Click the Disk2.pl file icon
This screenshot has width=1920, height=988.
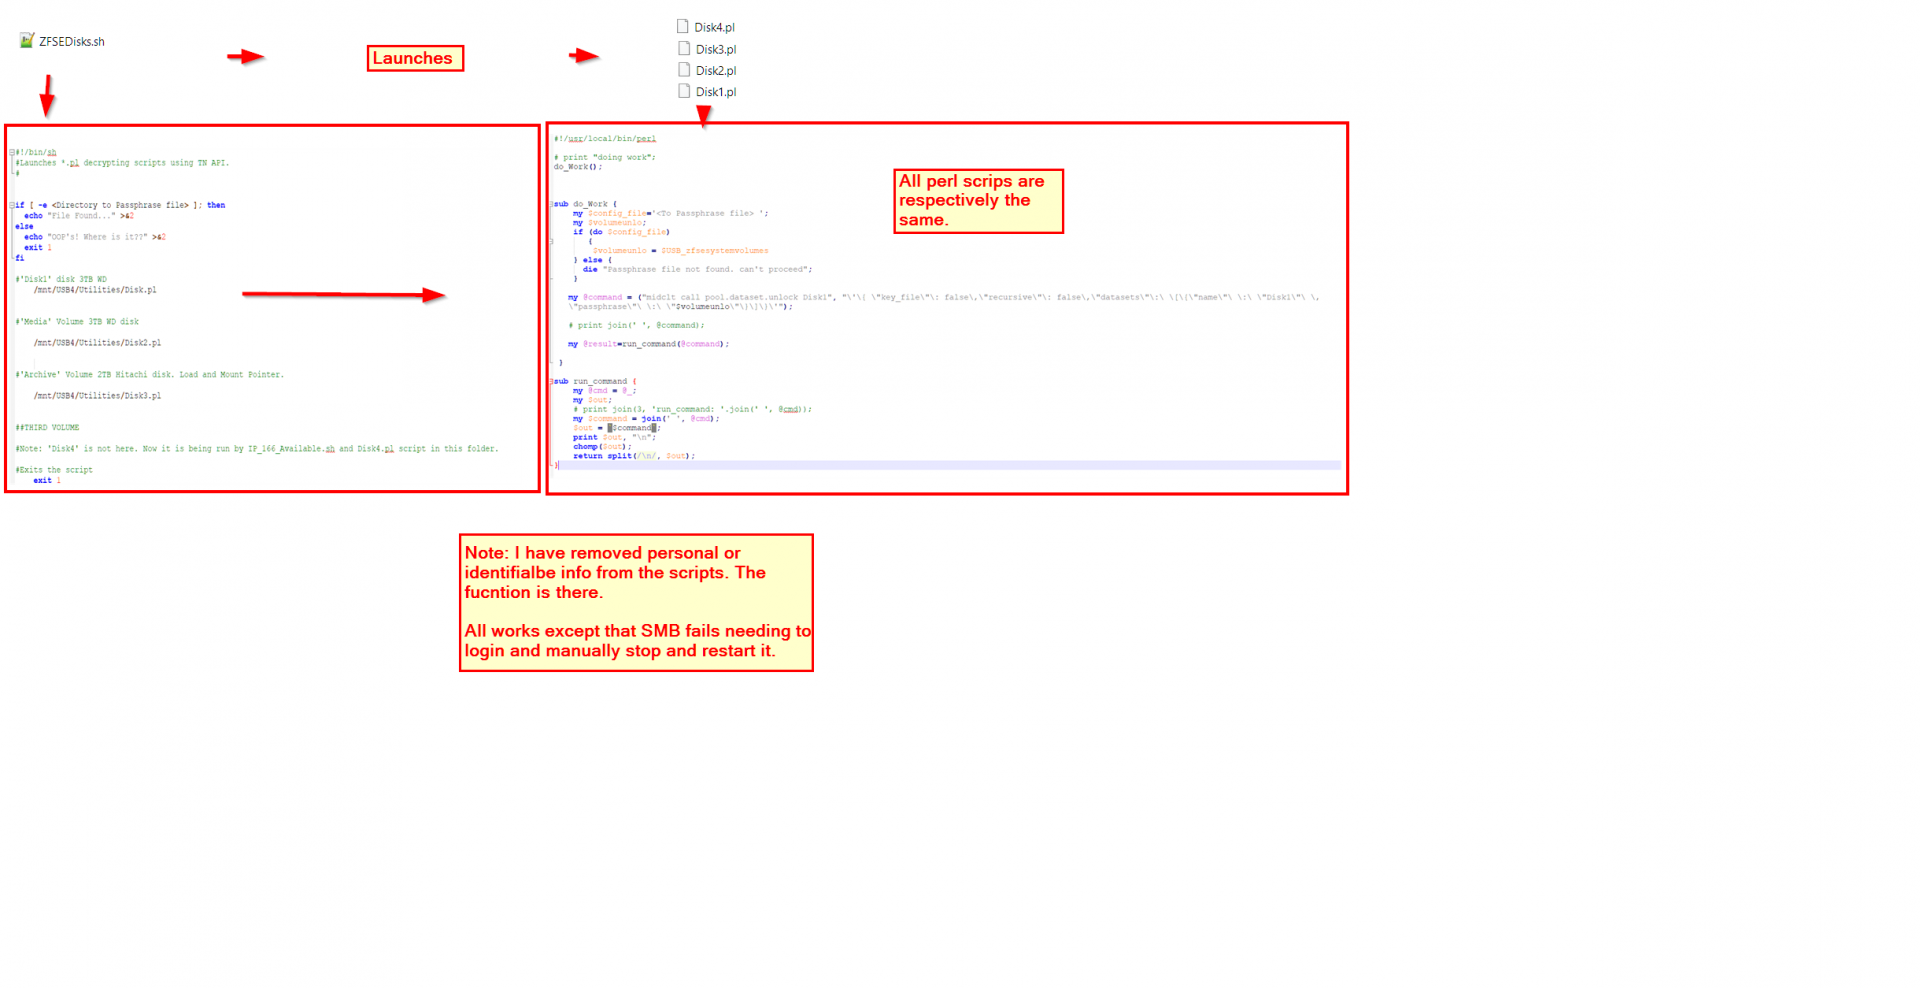click(684, 70)
